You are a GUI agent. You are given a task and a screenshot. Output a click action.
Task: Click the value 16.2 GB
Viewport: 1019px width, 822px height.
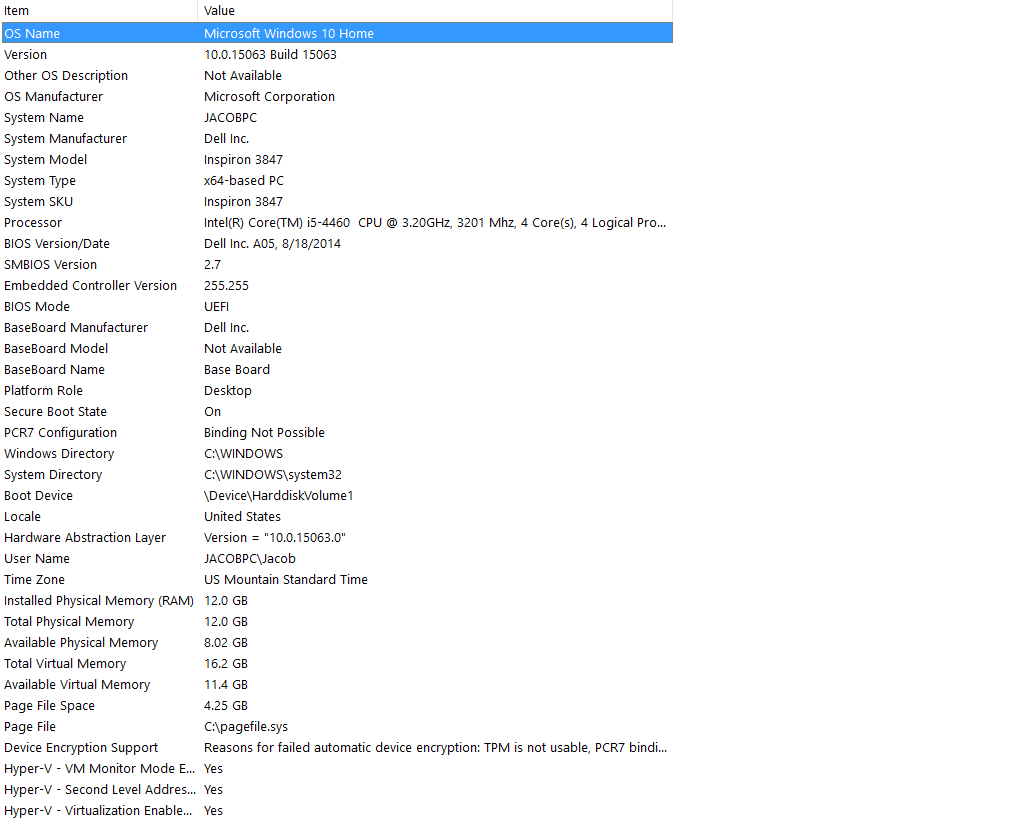(226, 663)
